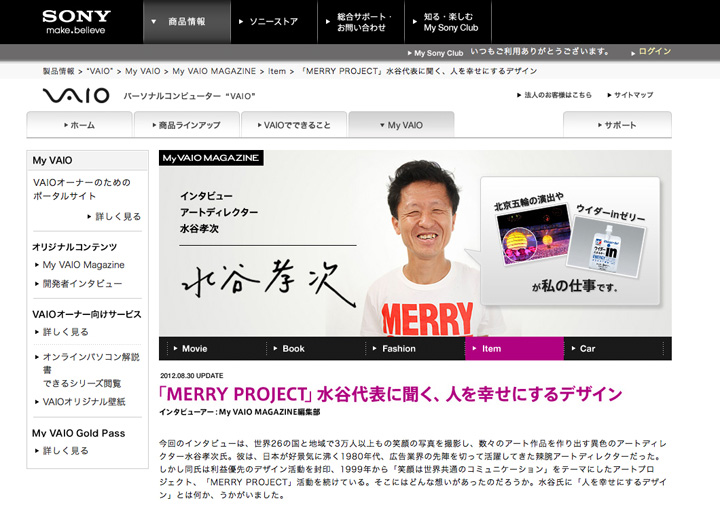Click the 2012.08.30 UPDATE date text
720x505 pixels.
click(x=191, y=376)
